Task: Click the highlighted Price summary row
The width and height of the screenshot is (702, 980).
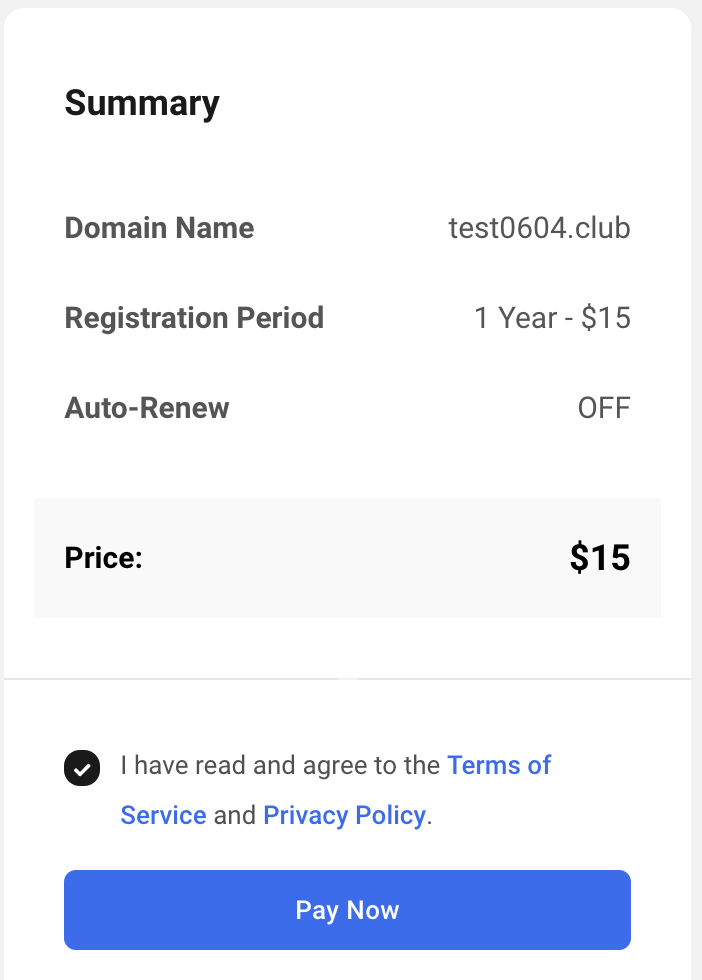Action: pos(348,557)
